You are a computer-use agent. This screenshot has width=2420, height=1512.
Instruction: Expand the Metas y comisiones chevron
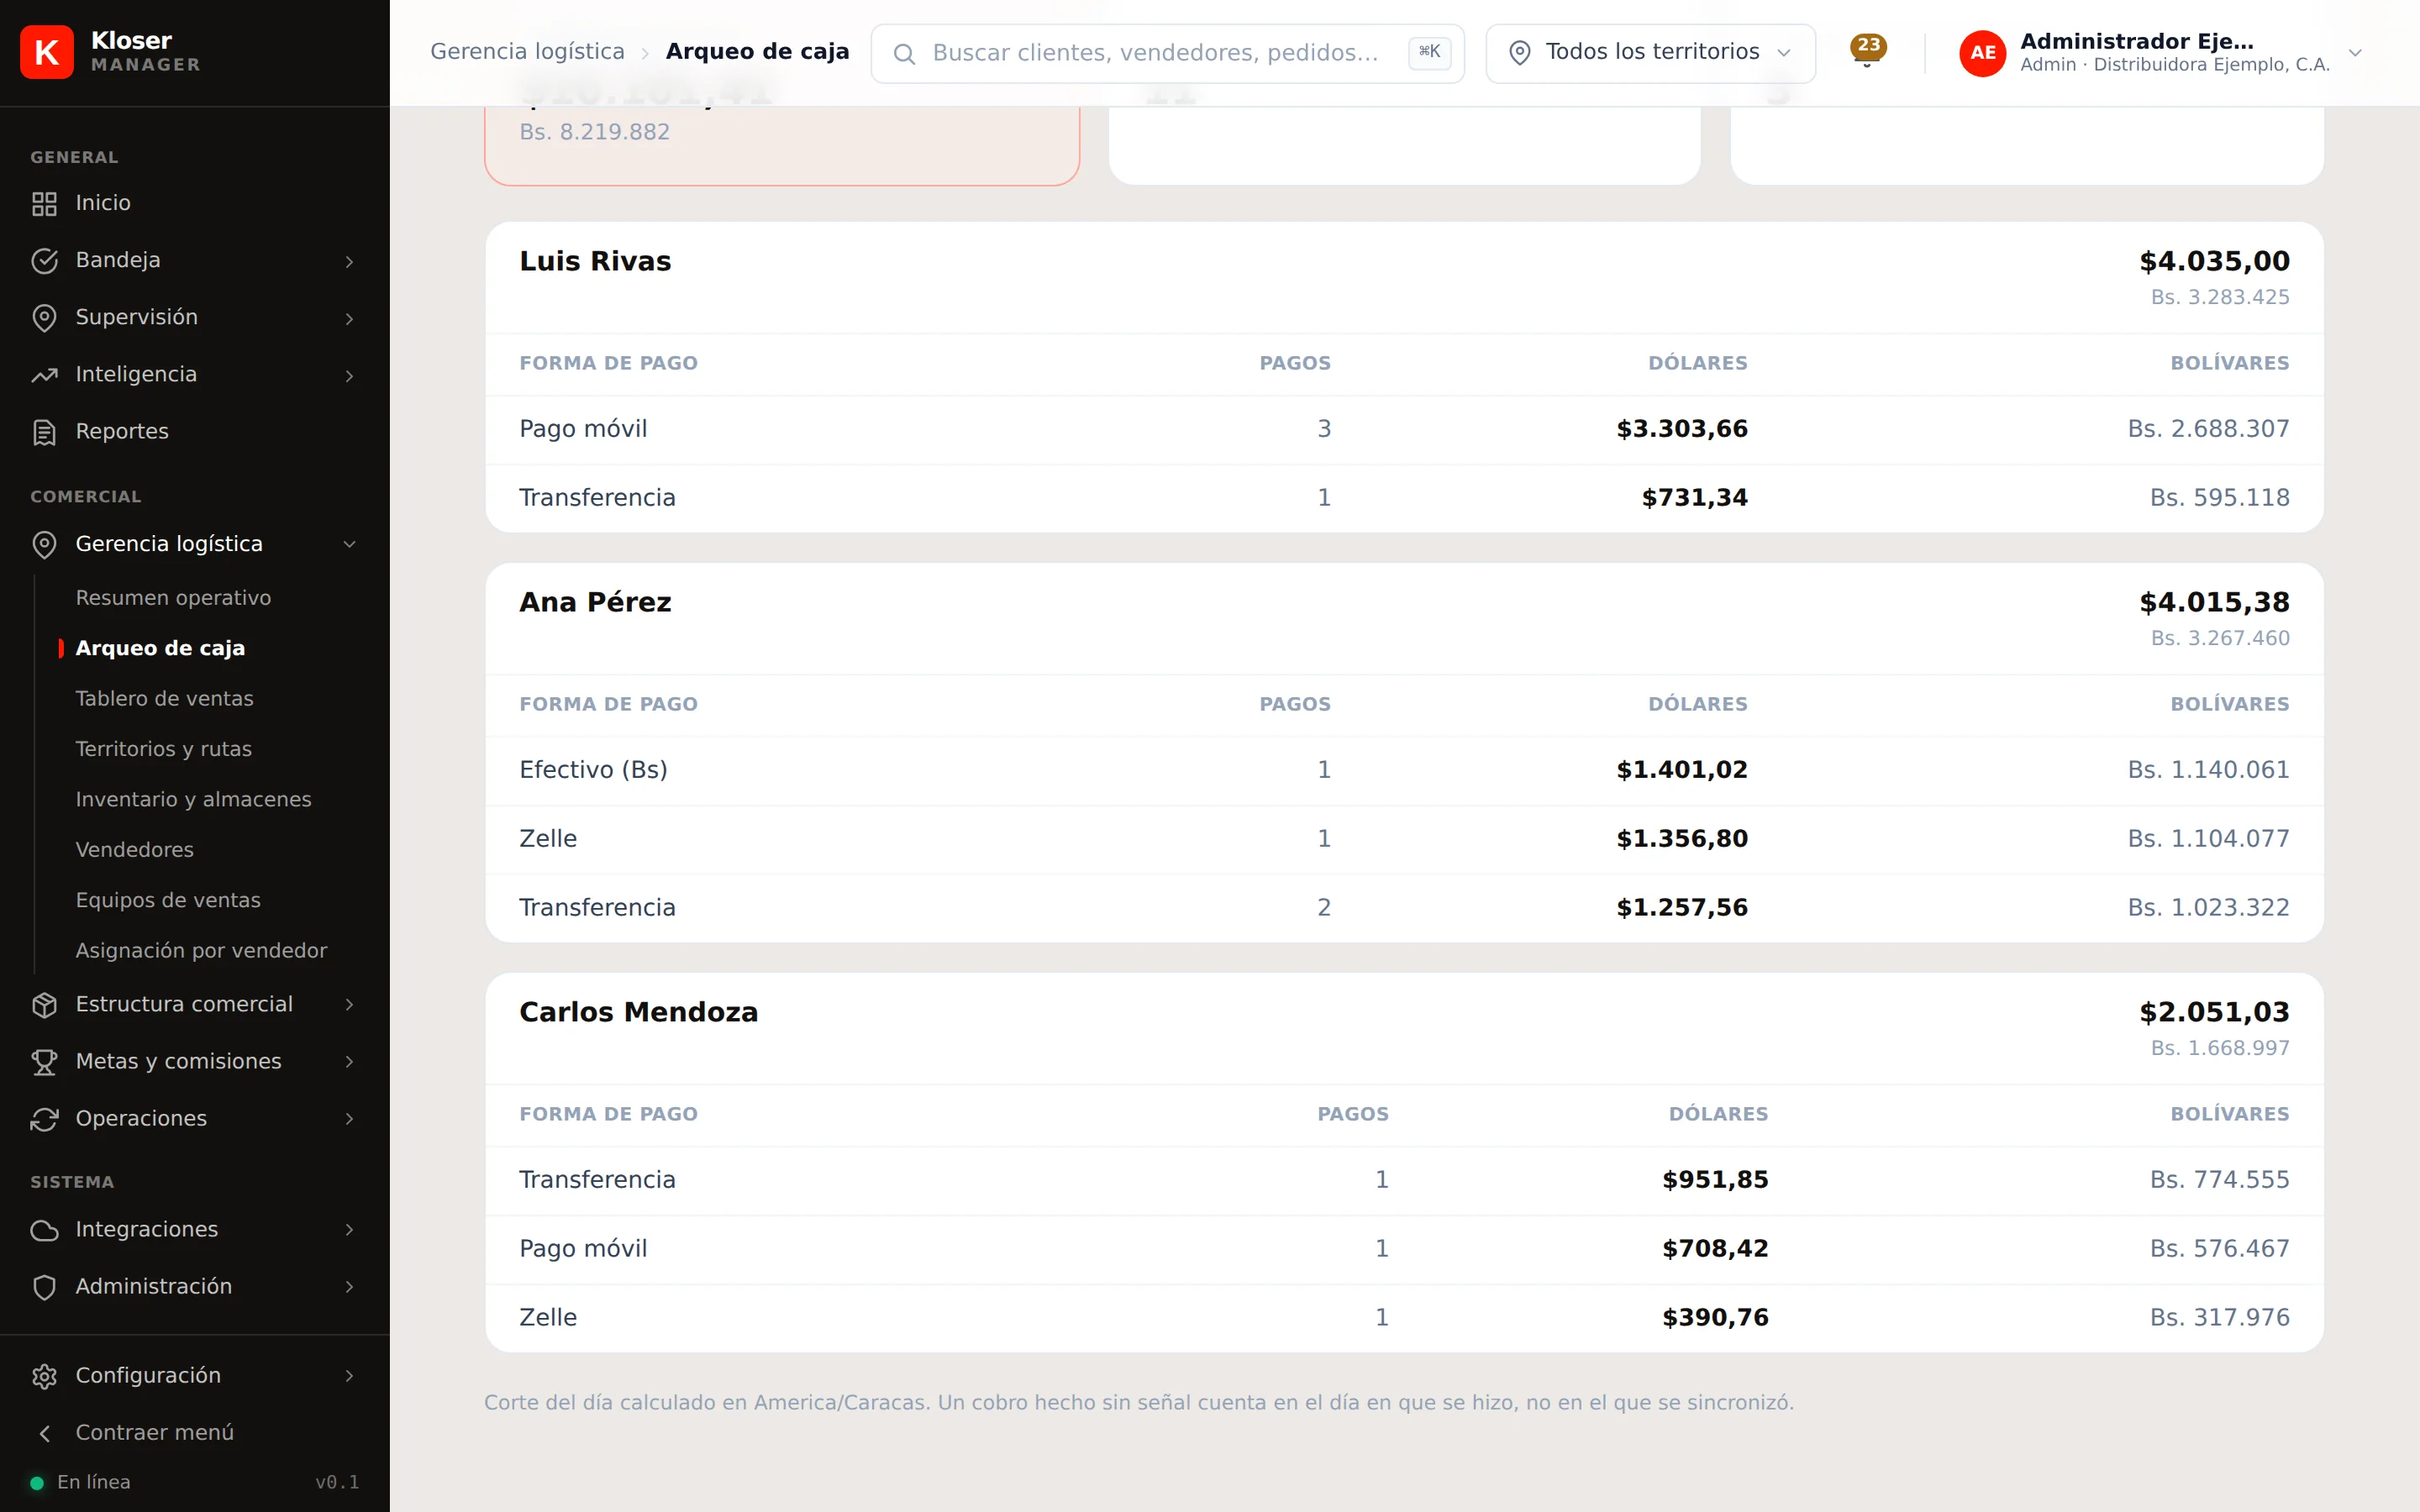pyautogui.click(x=349, y=1061)
